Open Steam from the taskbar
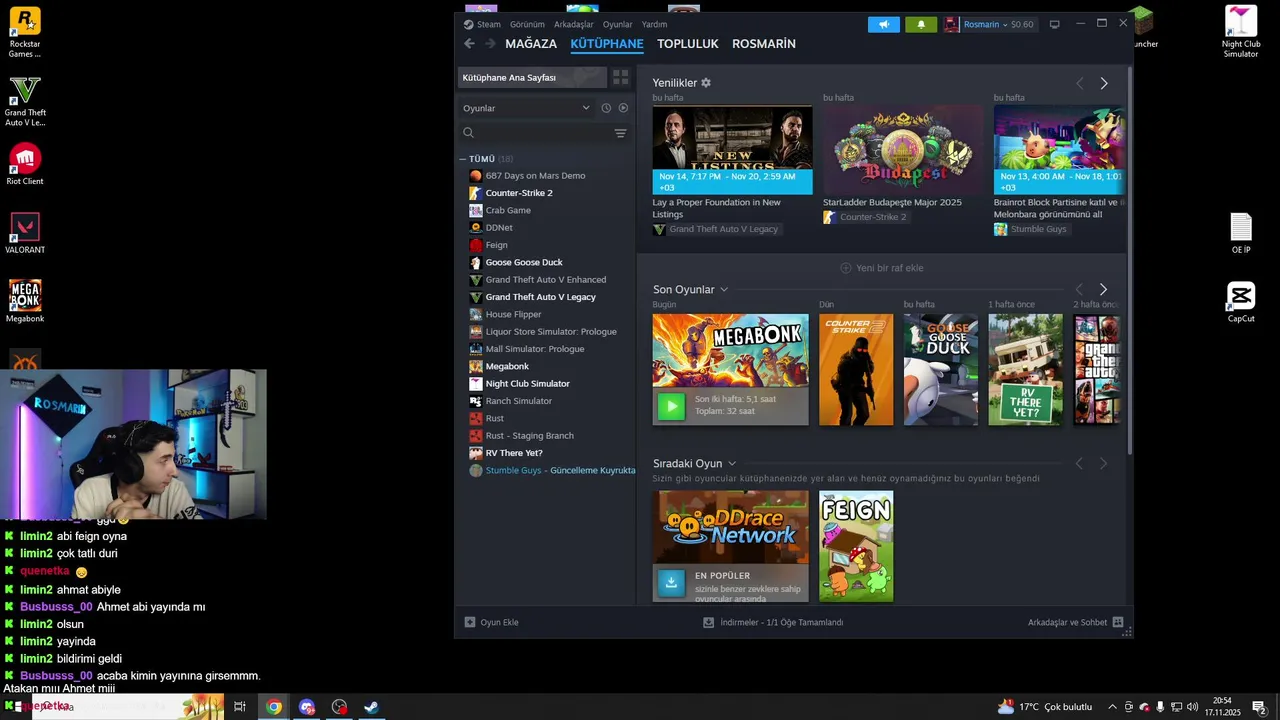The image size is (1280, 720). coord(370,707)
